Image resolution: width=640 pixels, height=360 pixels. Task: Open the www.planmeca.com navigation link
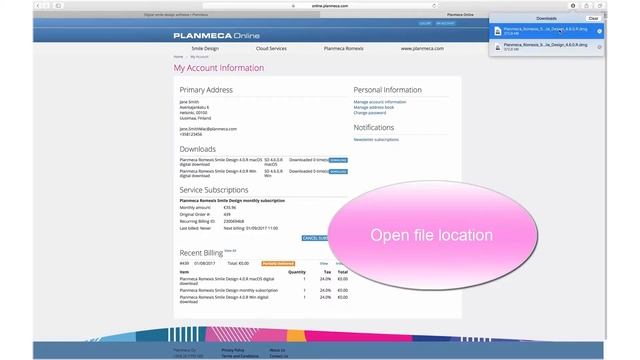(x=422, y=48)
